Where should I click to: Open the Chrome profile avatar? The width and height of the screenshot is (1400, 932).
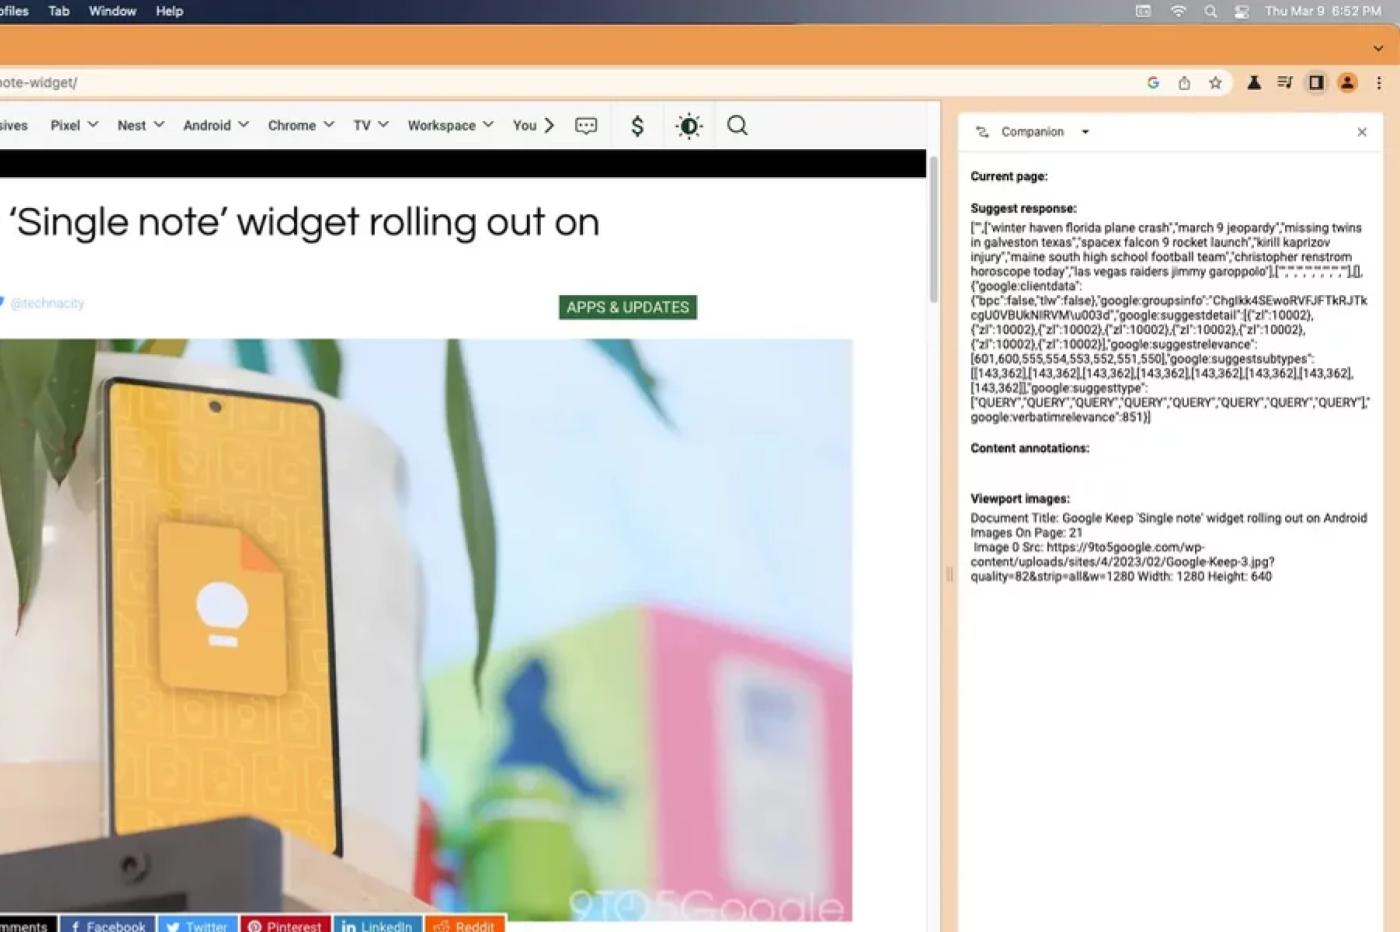tap(1347, 83)
